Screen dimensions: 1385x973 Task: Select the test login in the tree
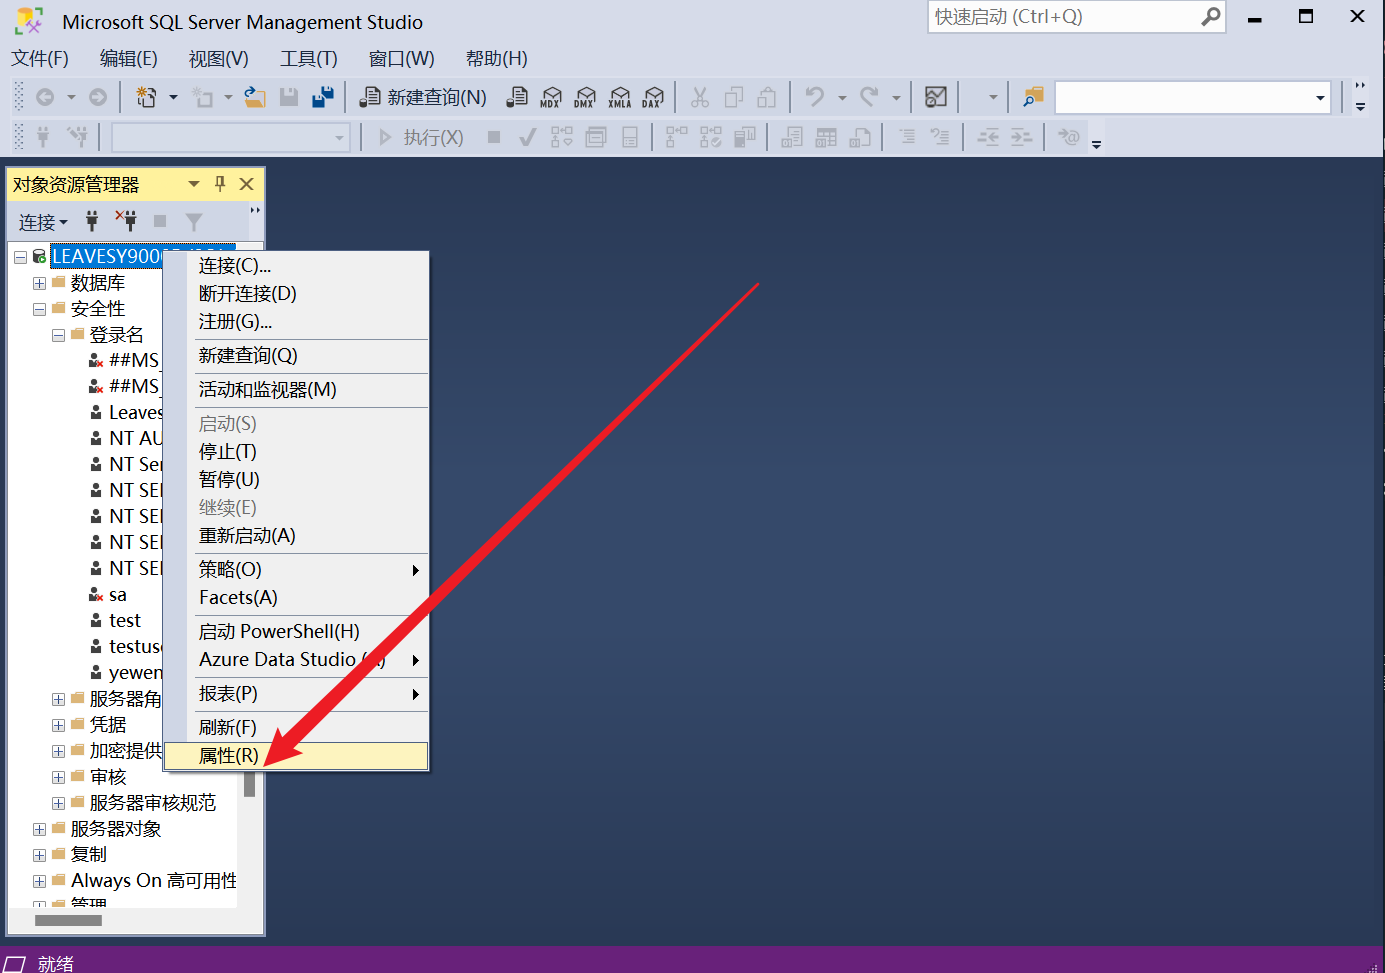[x=125, y=621]
